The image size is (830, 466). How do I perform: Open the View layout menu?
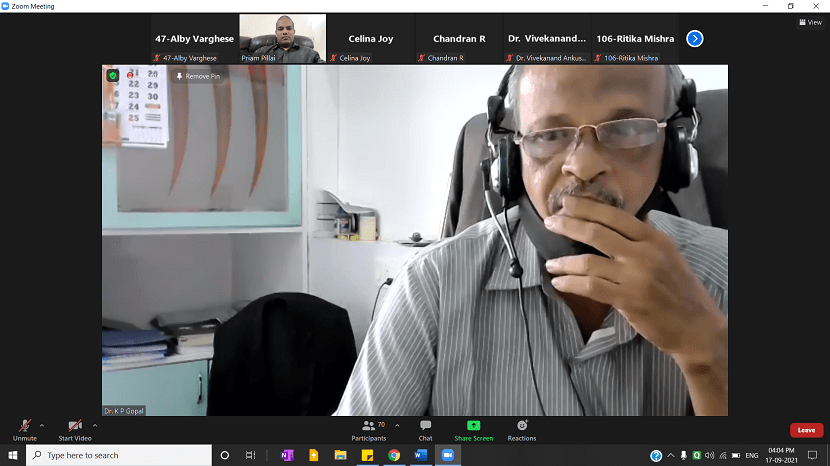click(810, 22)
